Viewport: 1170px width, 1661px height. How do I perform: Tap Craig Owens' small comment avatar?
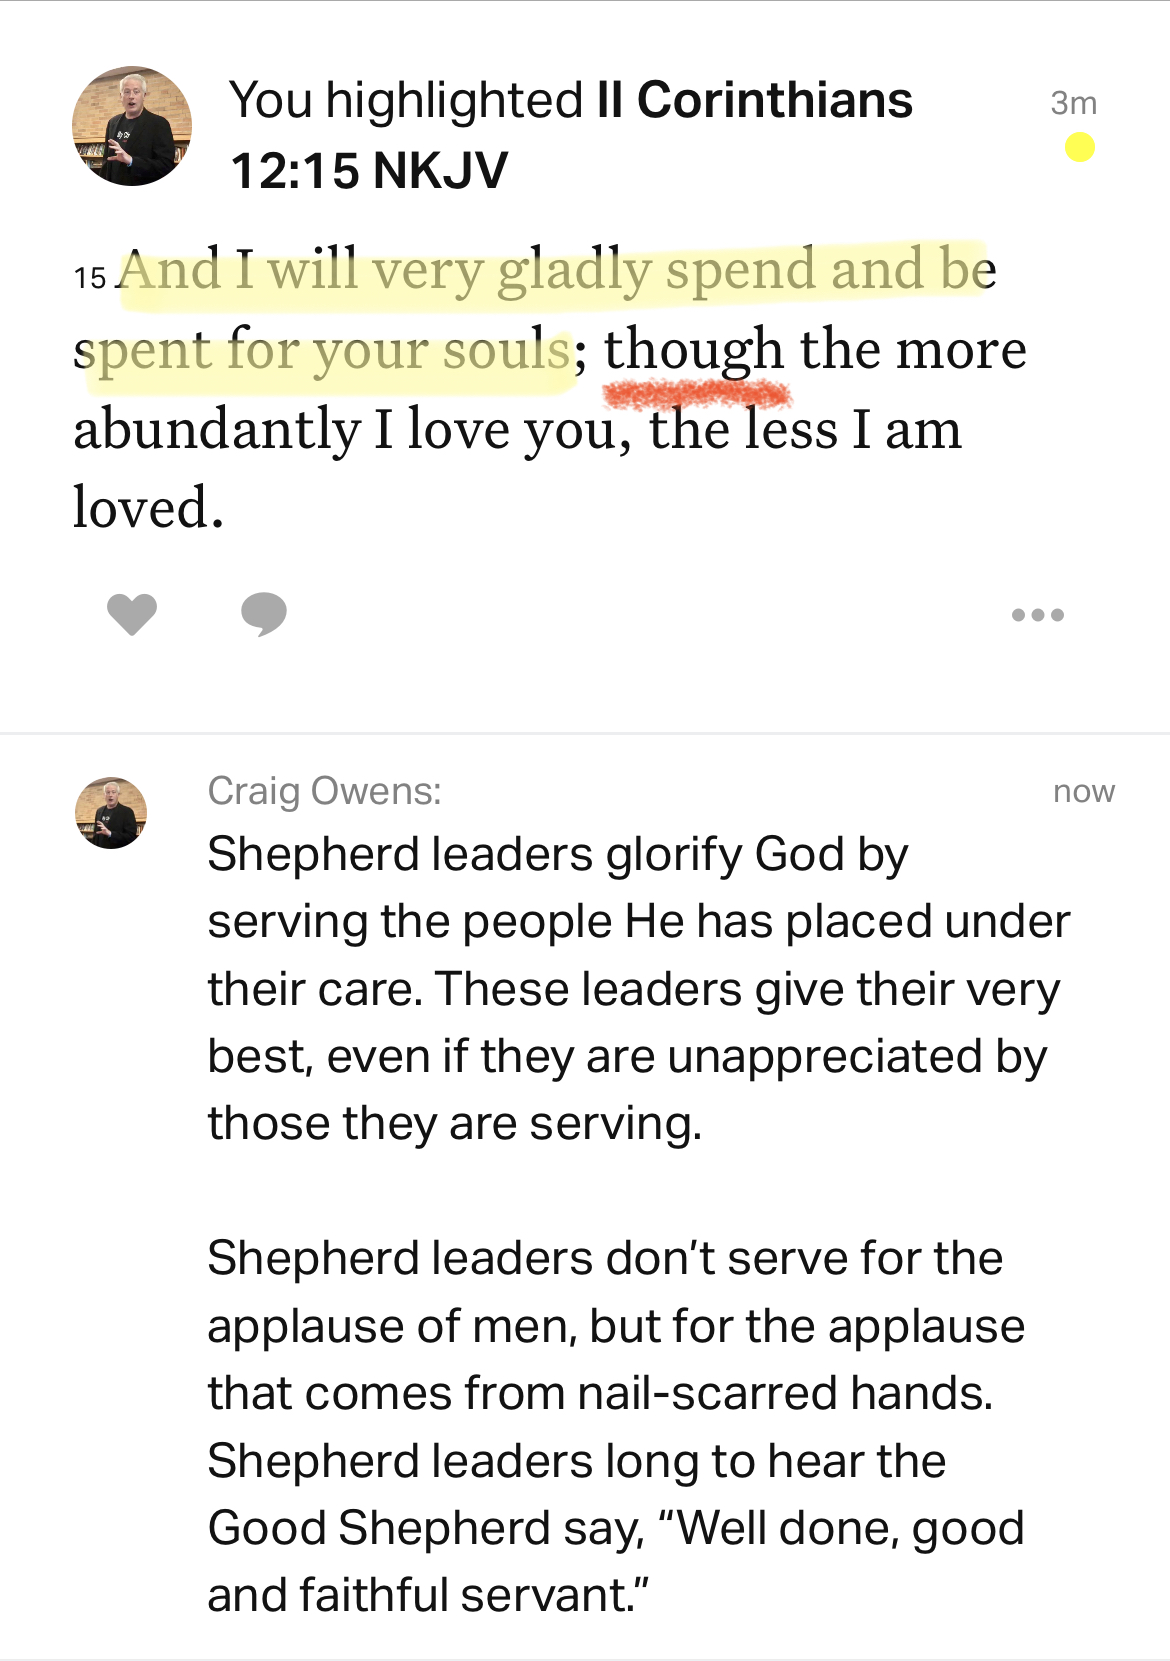coord(111,813)
